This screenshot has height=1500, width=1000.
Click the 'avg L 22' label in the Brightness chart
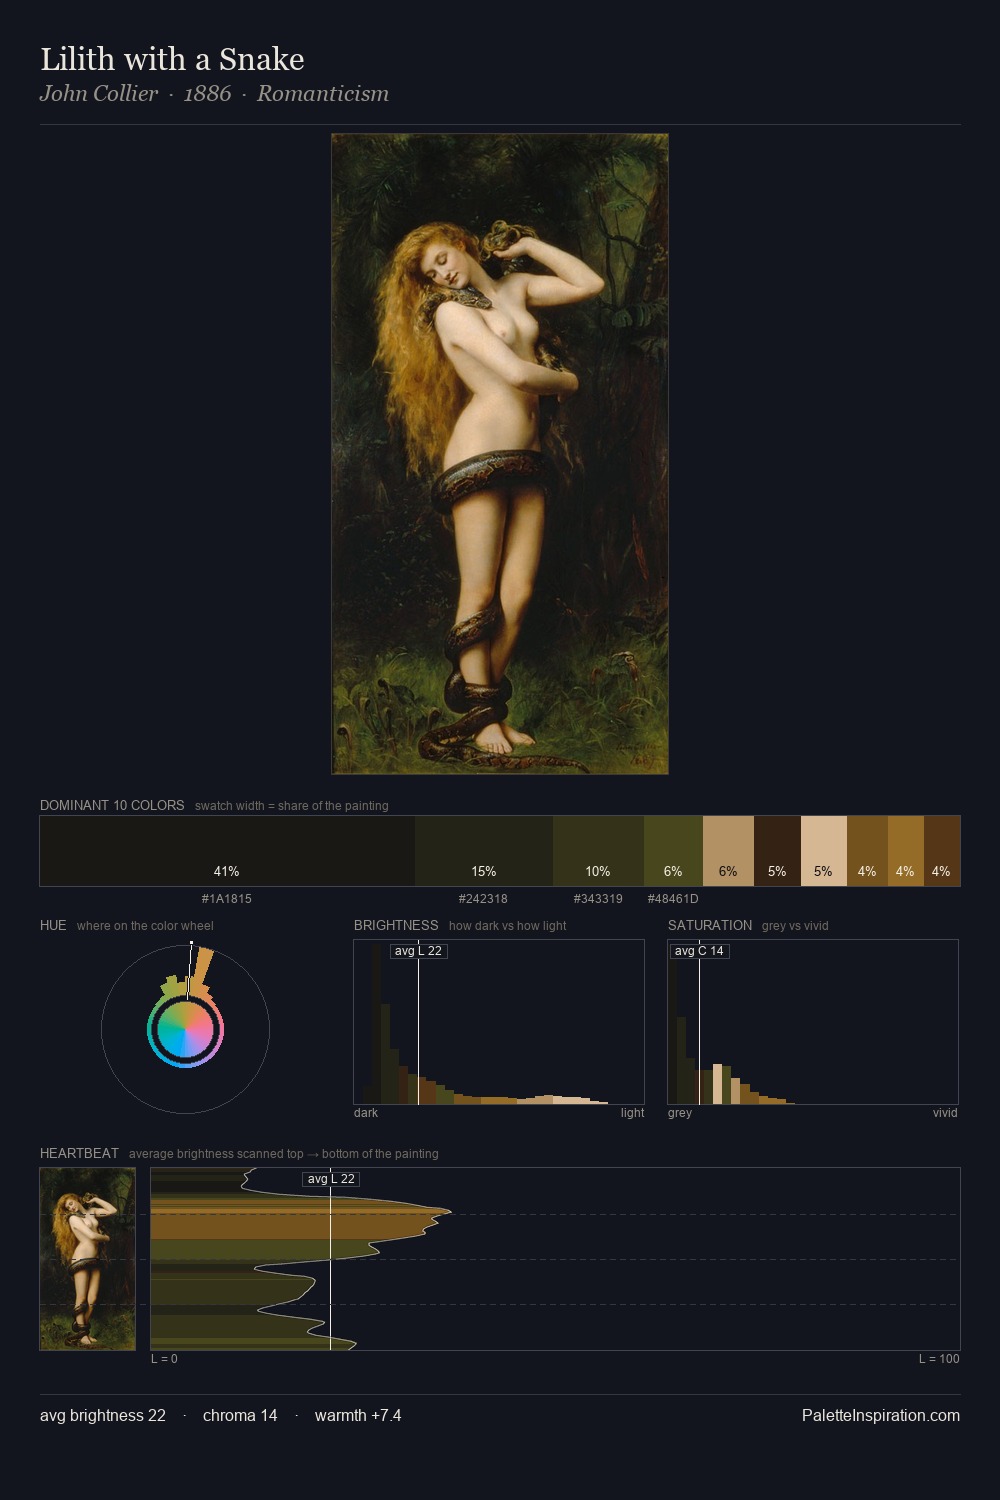pyautogui.click(x=418, y=951)
